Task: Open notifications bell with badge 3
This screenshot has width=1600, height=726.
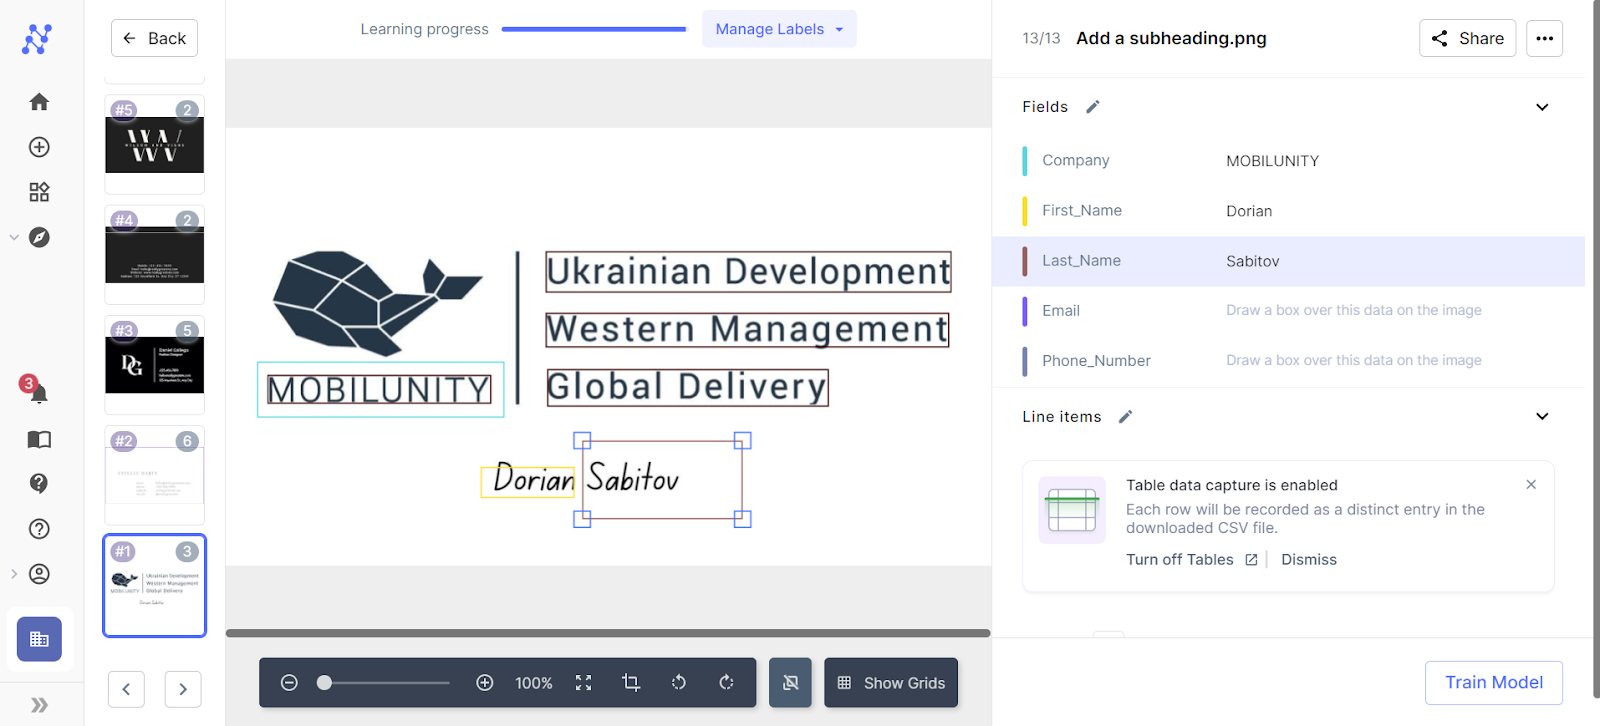Action: click(x=37, y=391)
